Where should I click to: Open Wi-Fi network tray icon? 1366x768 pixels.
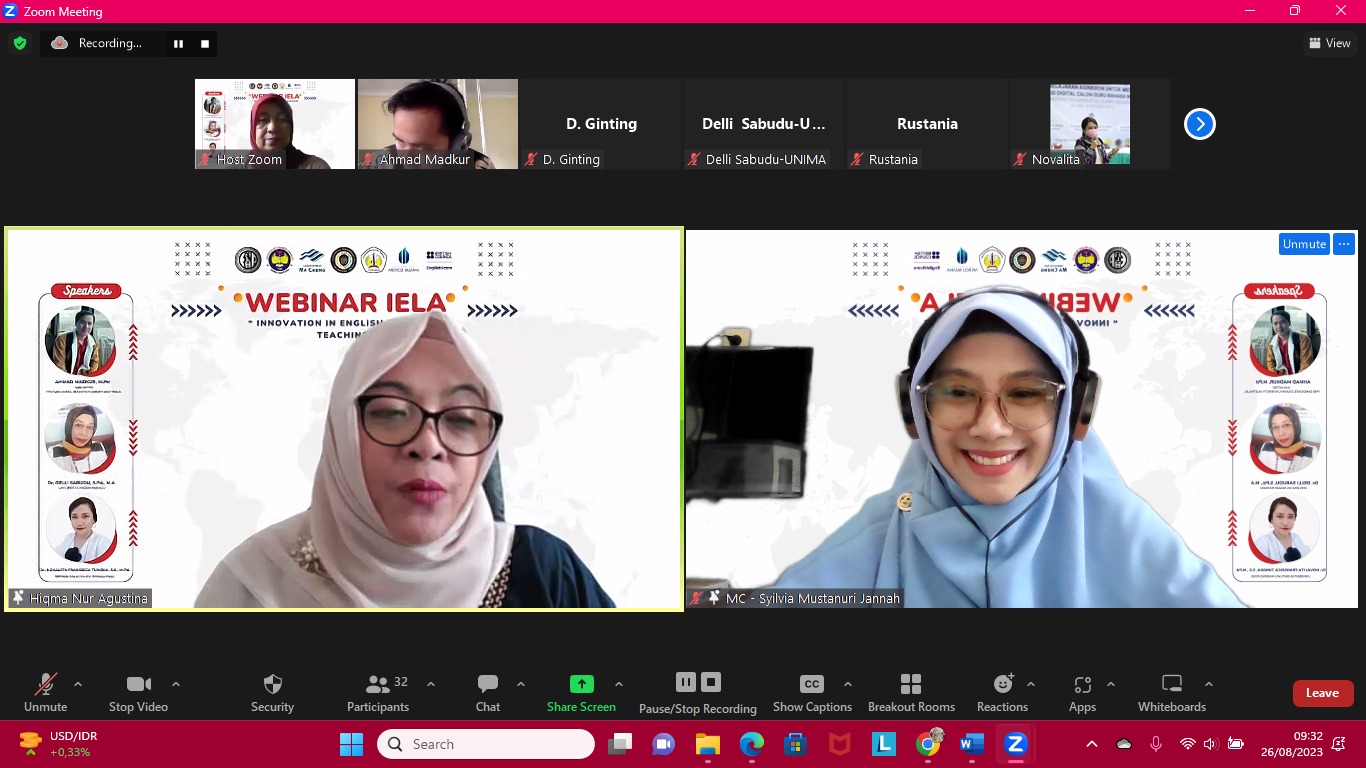click(1187, 744)
